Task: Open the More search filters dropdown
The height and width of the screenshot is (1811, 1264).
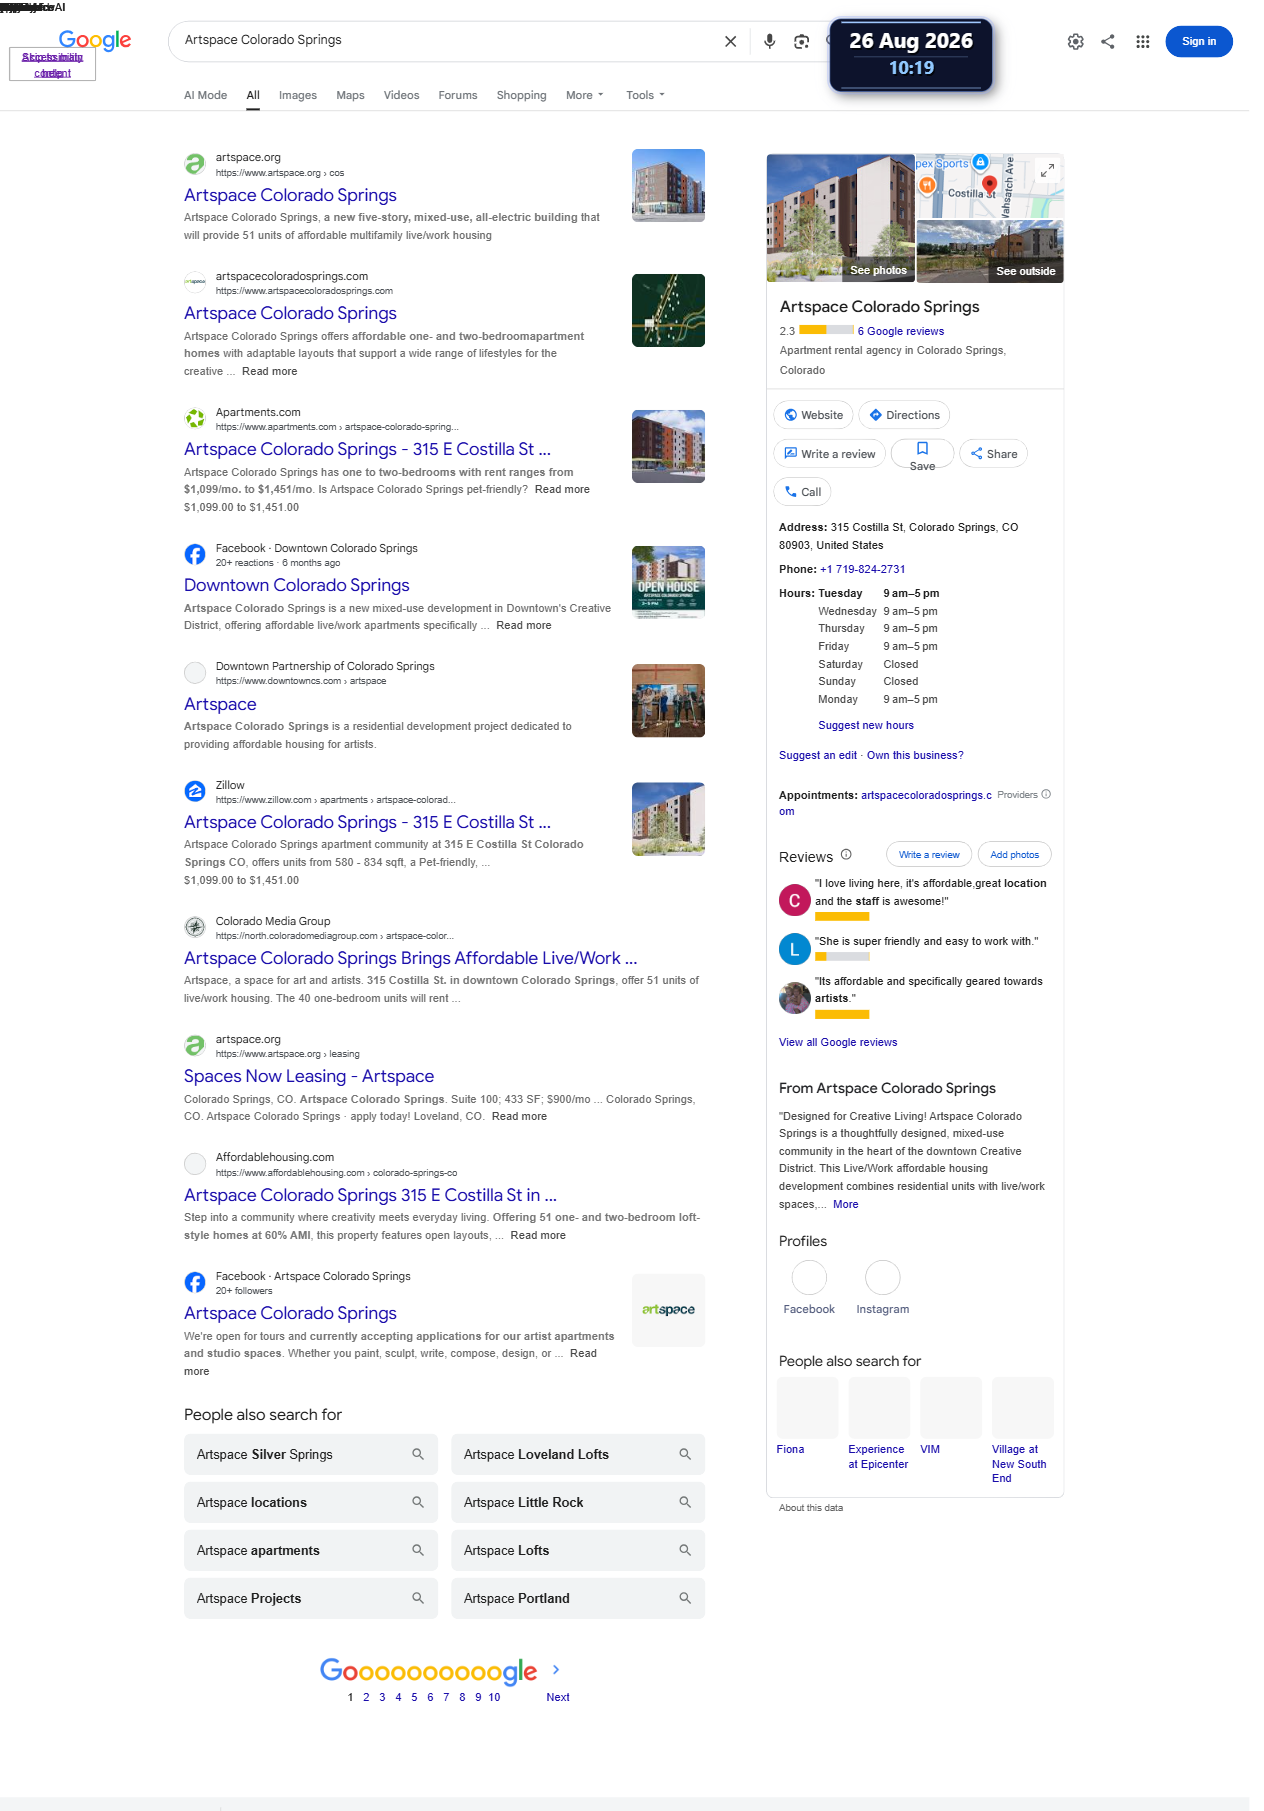Action: (585, 95)
